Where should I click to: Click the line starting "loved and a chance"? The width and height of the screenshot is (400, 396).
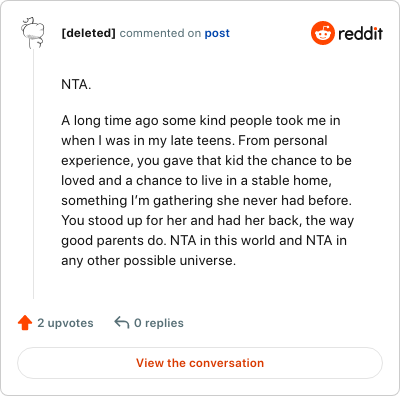point(196,180)
